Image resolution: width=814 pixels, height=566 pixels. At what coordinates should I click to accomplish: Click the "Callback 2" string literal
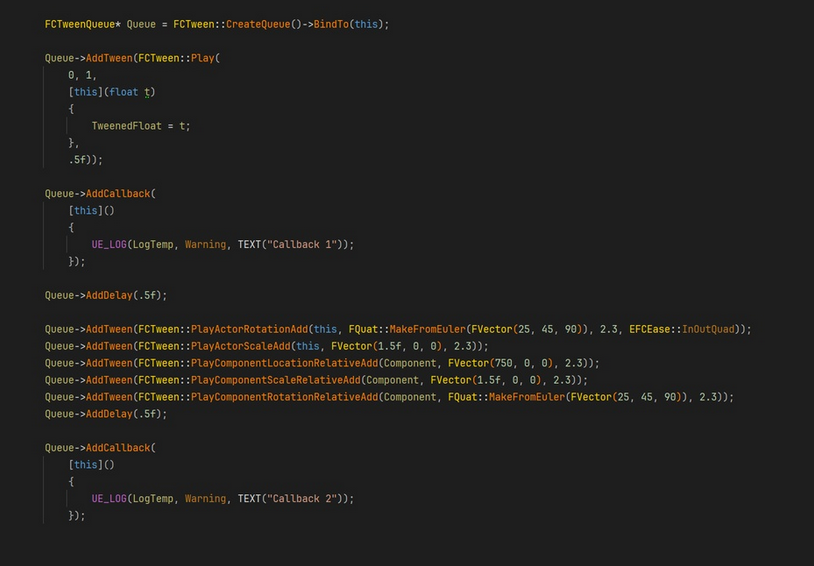point(302,498)
